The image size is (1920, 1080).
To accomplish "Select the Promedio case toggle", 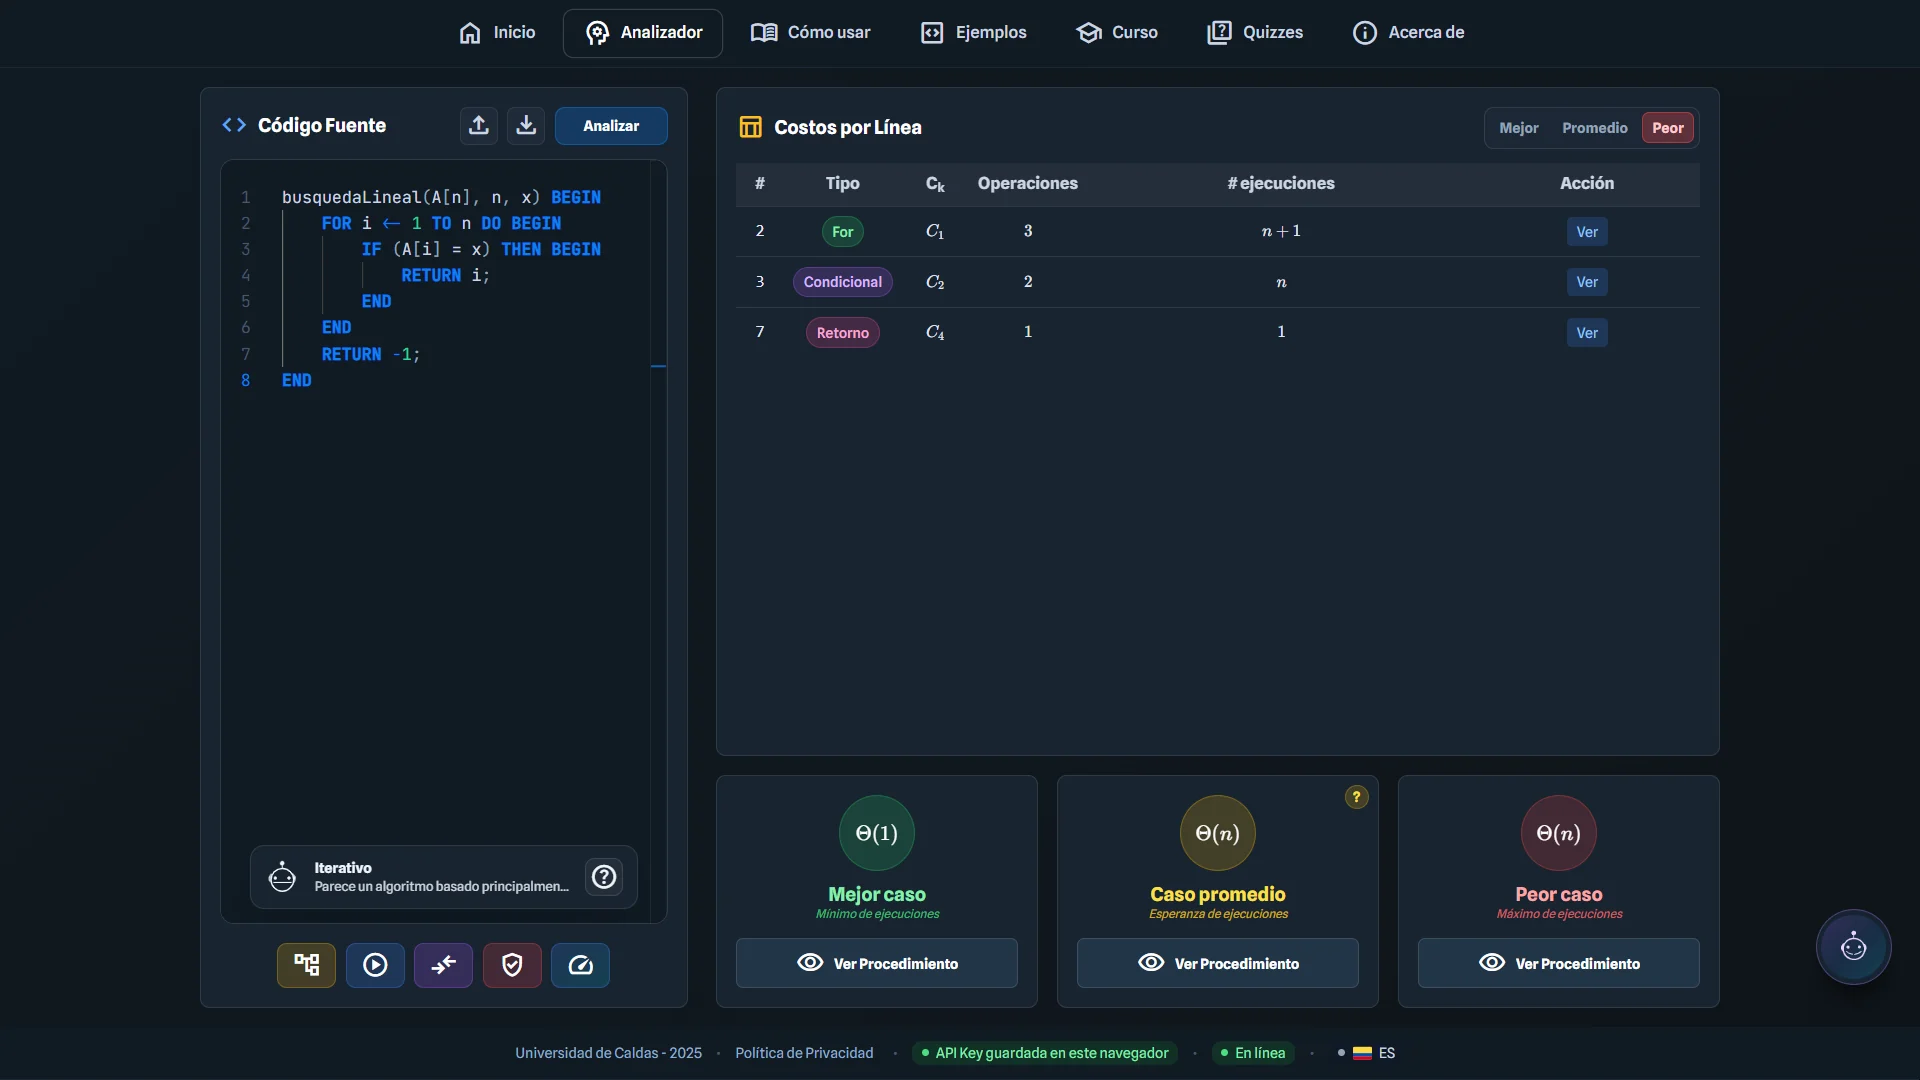I will [x=1594, y=128].
